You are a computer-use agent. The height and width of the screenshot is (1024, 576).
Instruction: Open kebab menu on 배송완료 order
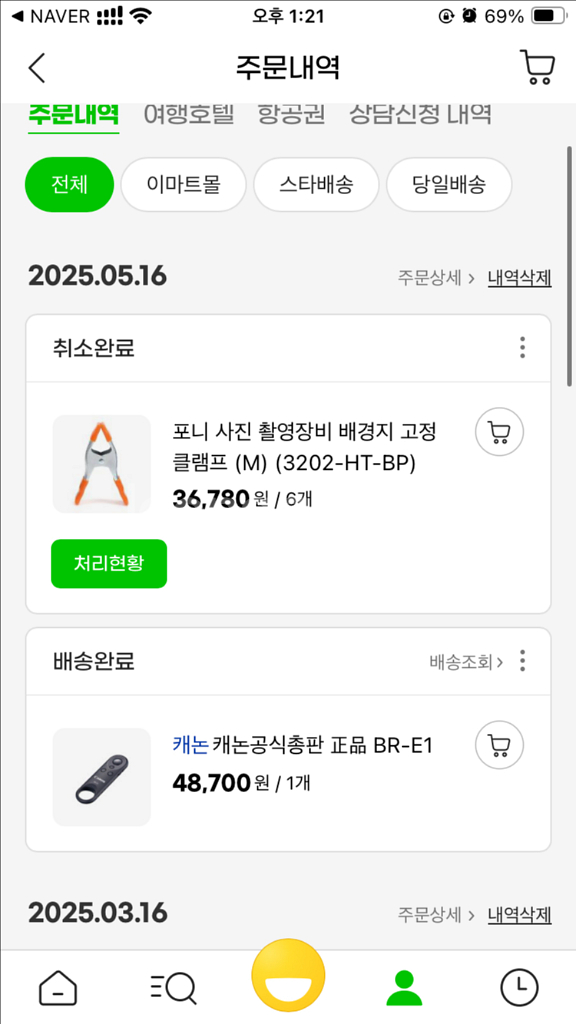point(522,661)
